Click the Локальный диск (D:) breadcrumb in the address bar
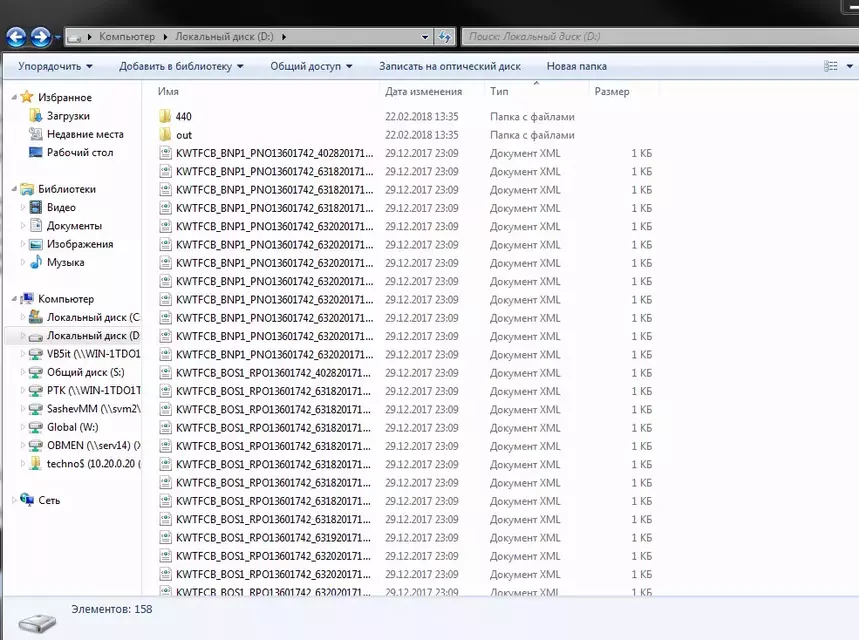Screen dimensions: 859x640 click(x=224, y=37)
